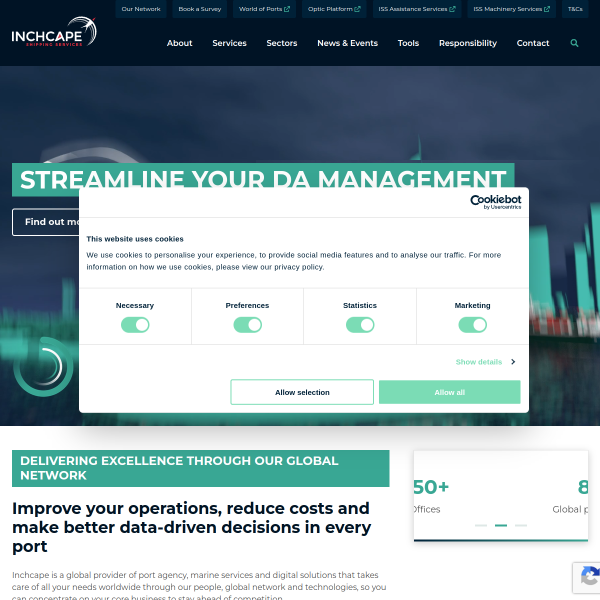Disable the Statistics cookie switch
The image size is (600, 600).
pos(360,325)
